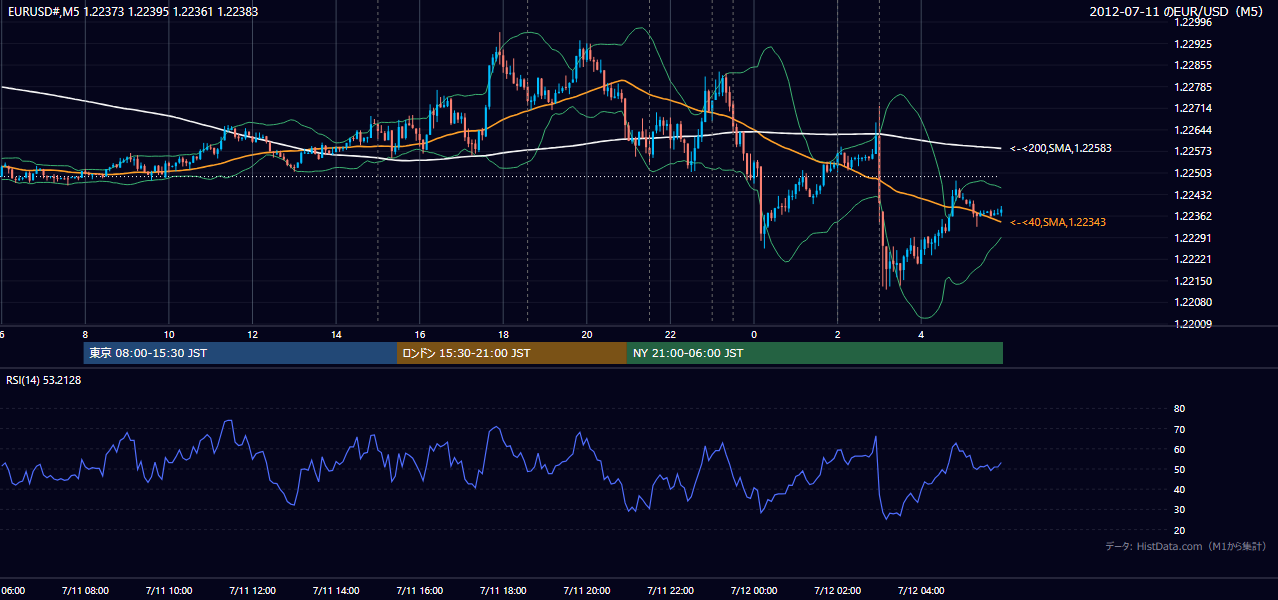
Task: Click price axis value 1.22996
Action: [x=1192, y=23]
